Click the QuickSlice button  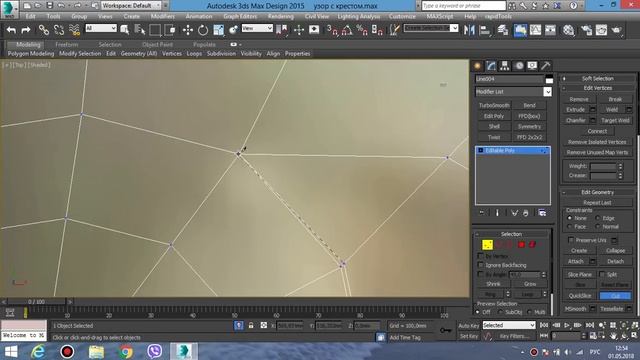[x=580, y=296]
